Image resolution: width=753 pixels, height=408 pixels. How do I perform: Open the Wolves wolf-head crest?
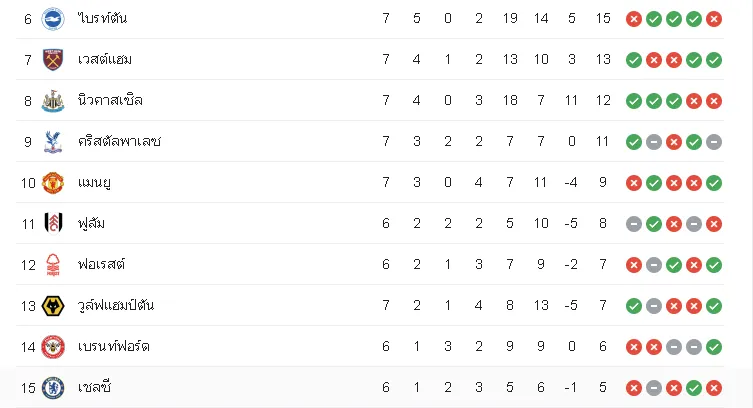point(53,306)
